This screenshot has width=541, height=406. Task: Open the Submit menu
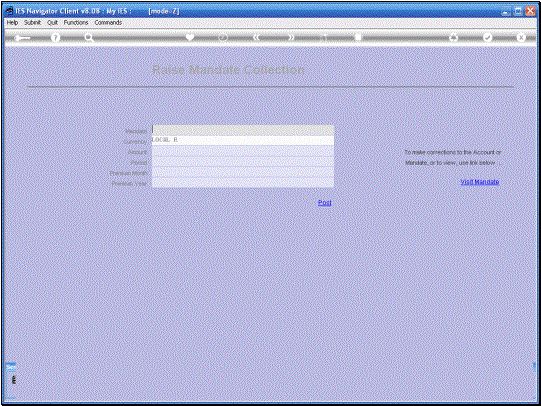pos(32,22)
